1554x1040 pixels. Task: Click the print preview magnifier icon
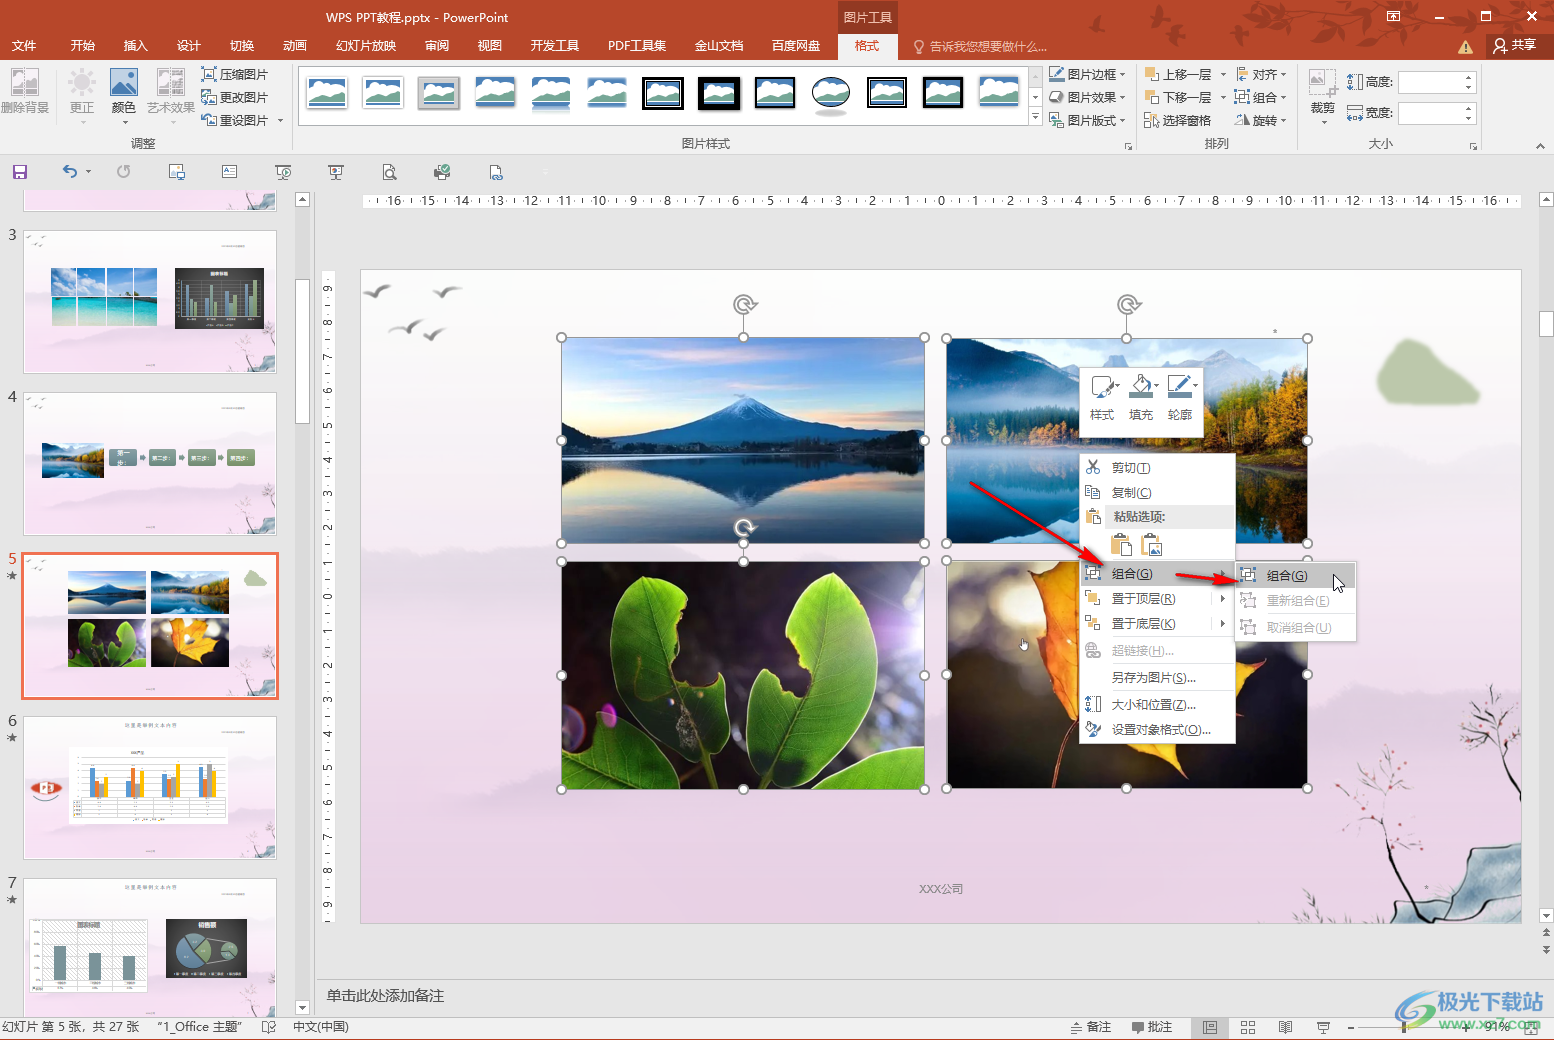[390, 172]
